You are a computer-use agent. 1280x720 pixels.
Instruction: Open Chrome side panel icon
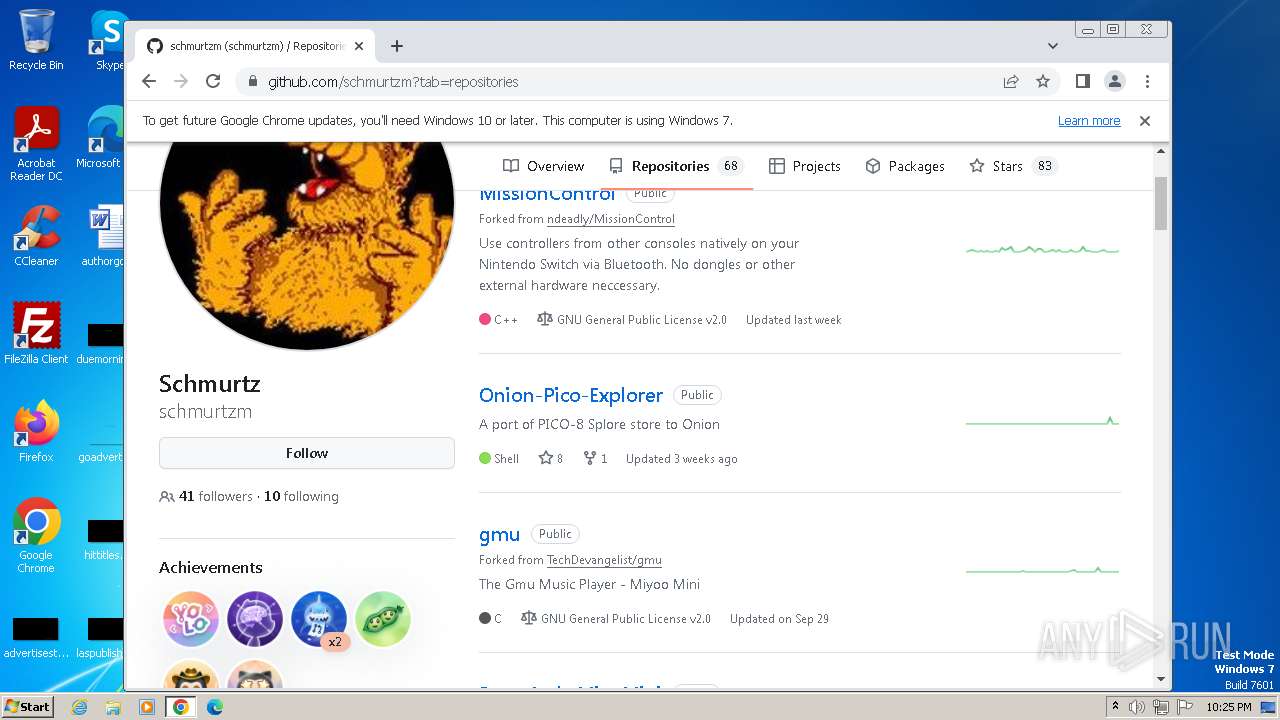[x=1083, y=82]
